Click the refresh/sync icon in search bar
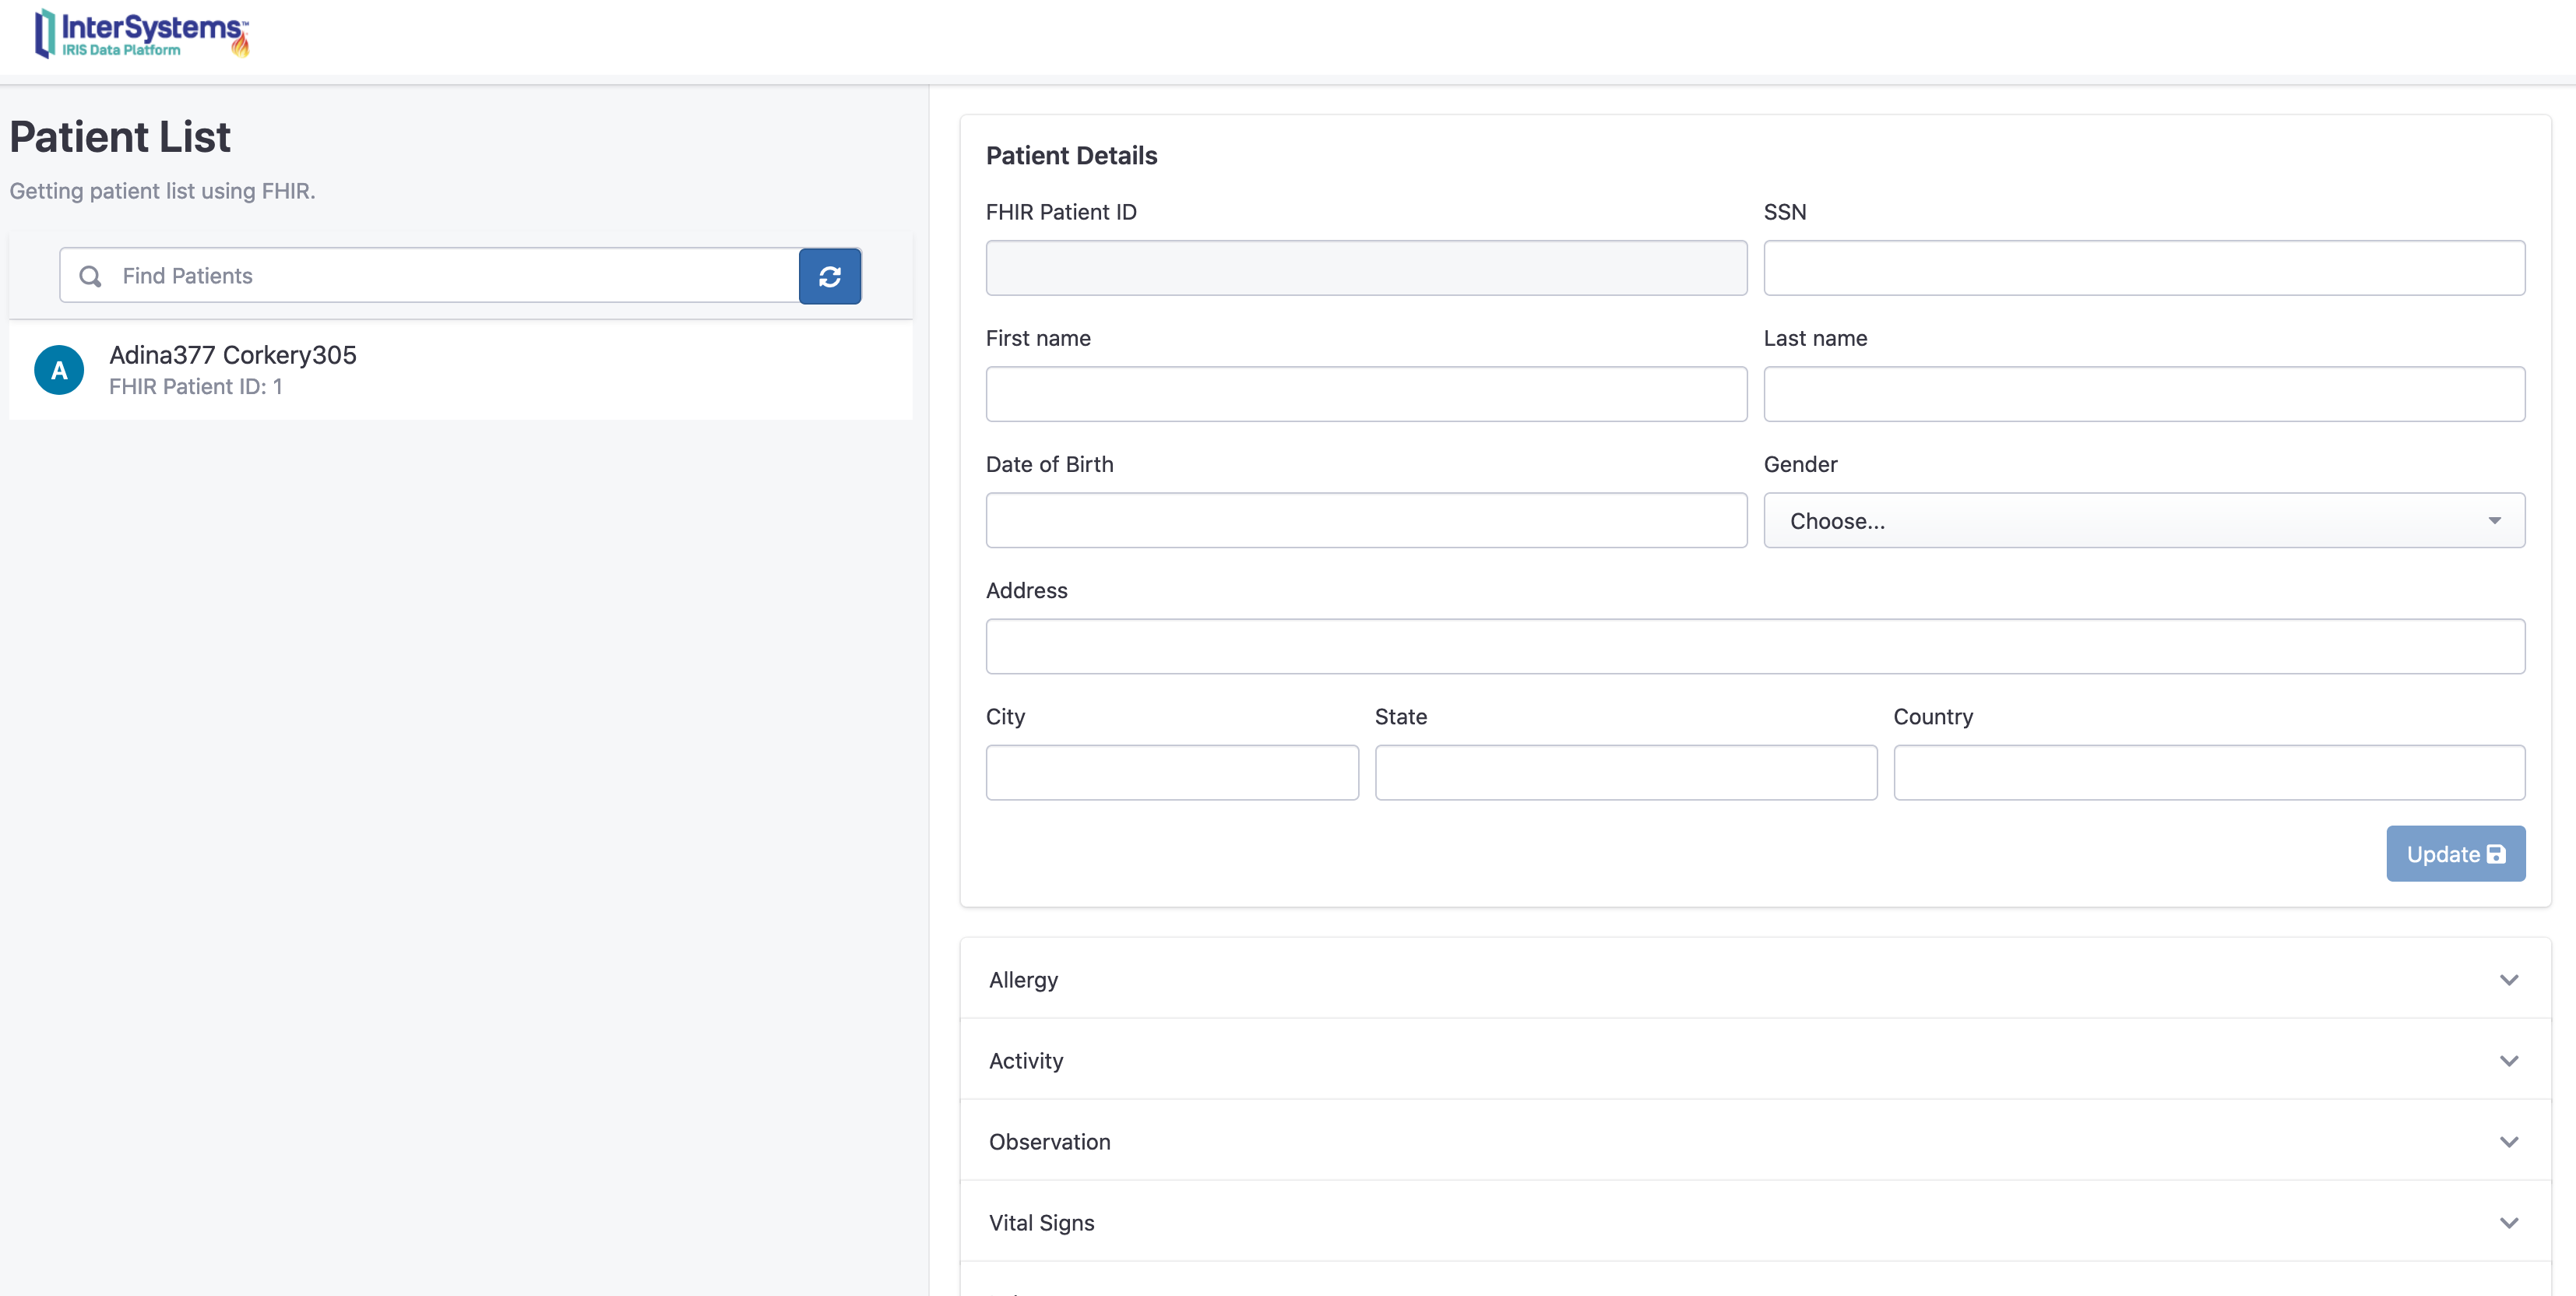Screen dimensions: 2576x1296 [829, 276]
